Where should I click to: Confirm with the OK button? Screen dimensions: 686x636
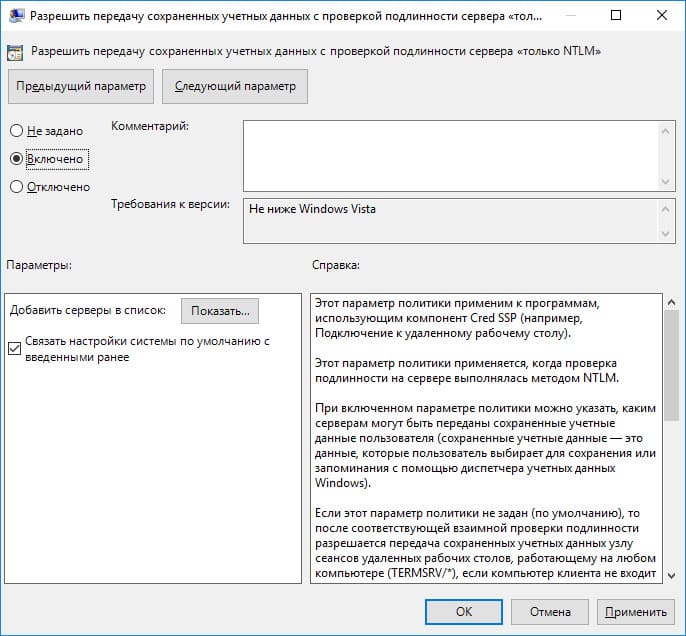tap(463, 611)
